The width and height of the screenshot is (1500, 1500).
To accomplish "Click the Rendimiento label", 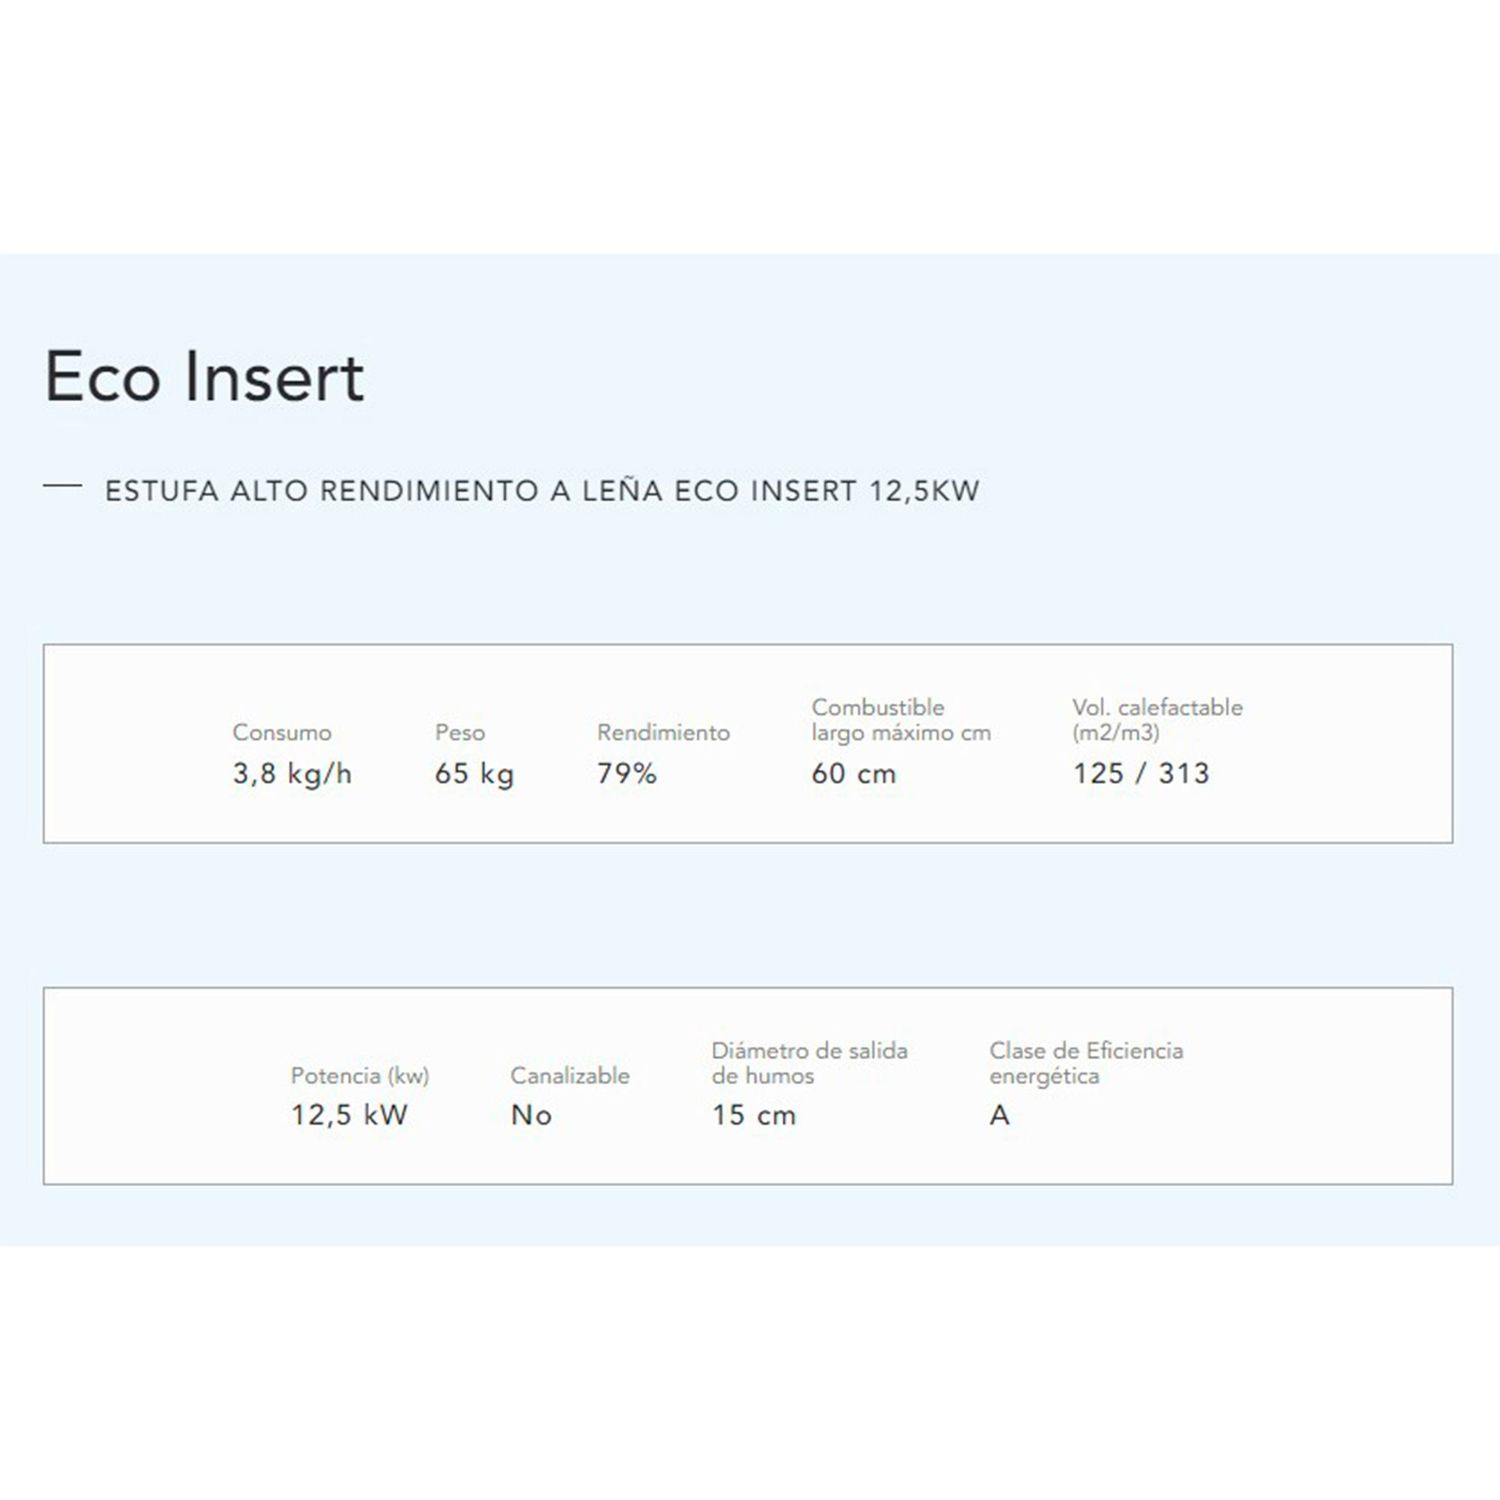I will click(x=663, y=733).
